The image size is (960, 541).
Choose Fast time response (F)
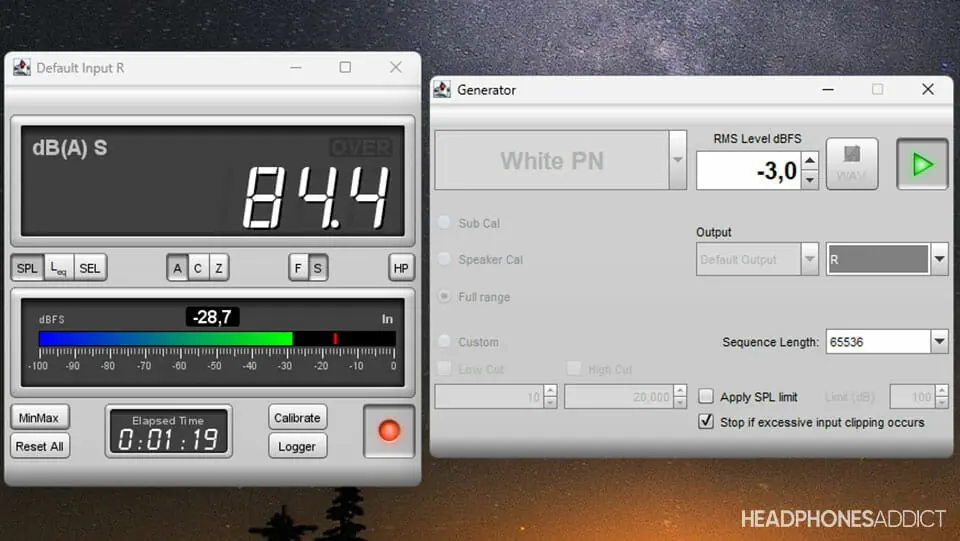pyautogui.click(x=298, y=268)
